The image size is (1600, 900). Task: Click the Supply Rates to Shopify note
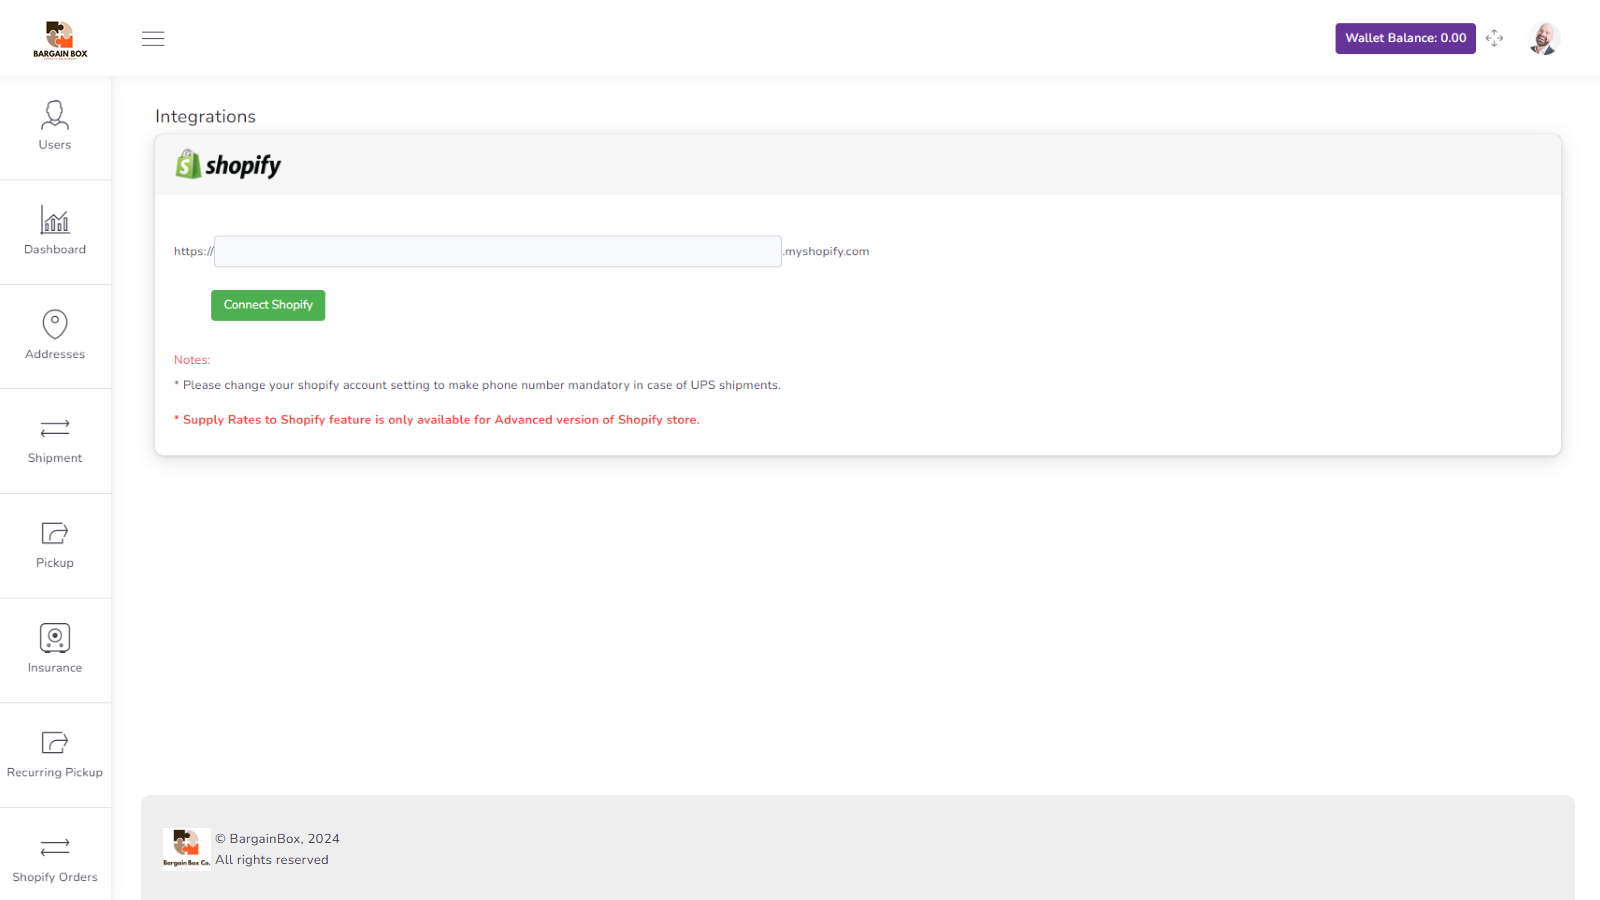(x=437, y=420)
